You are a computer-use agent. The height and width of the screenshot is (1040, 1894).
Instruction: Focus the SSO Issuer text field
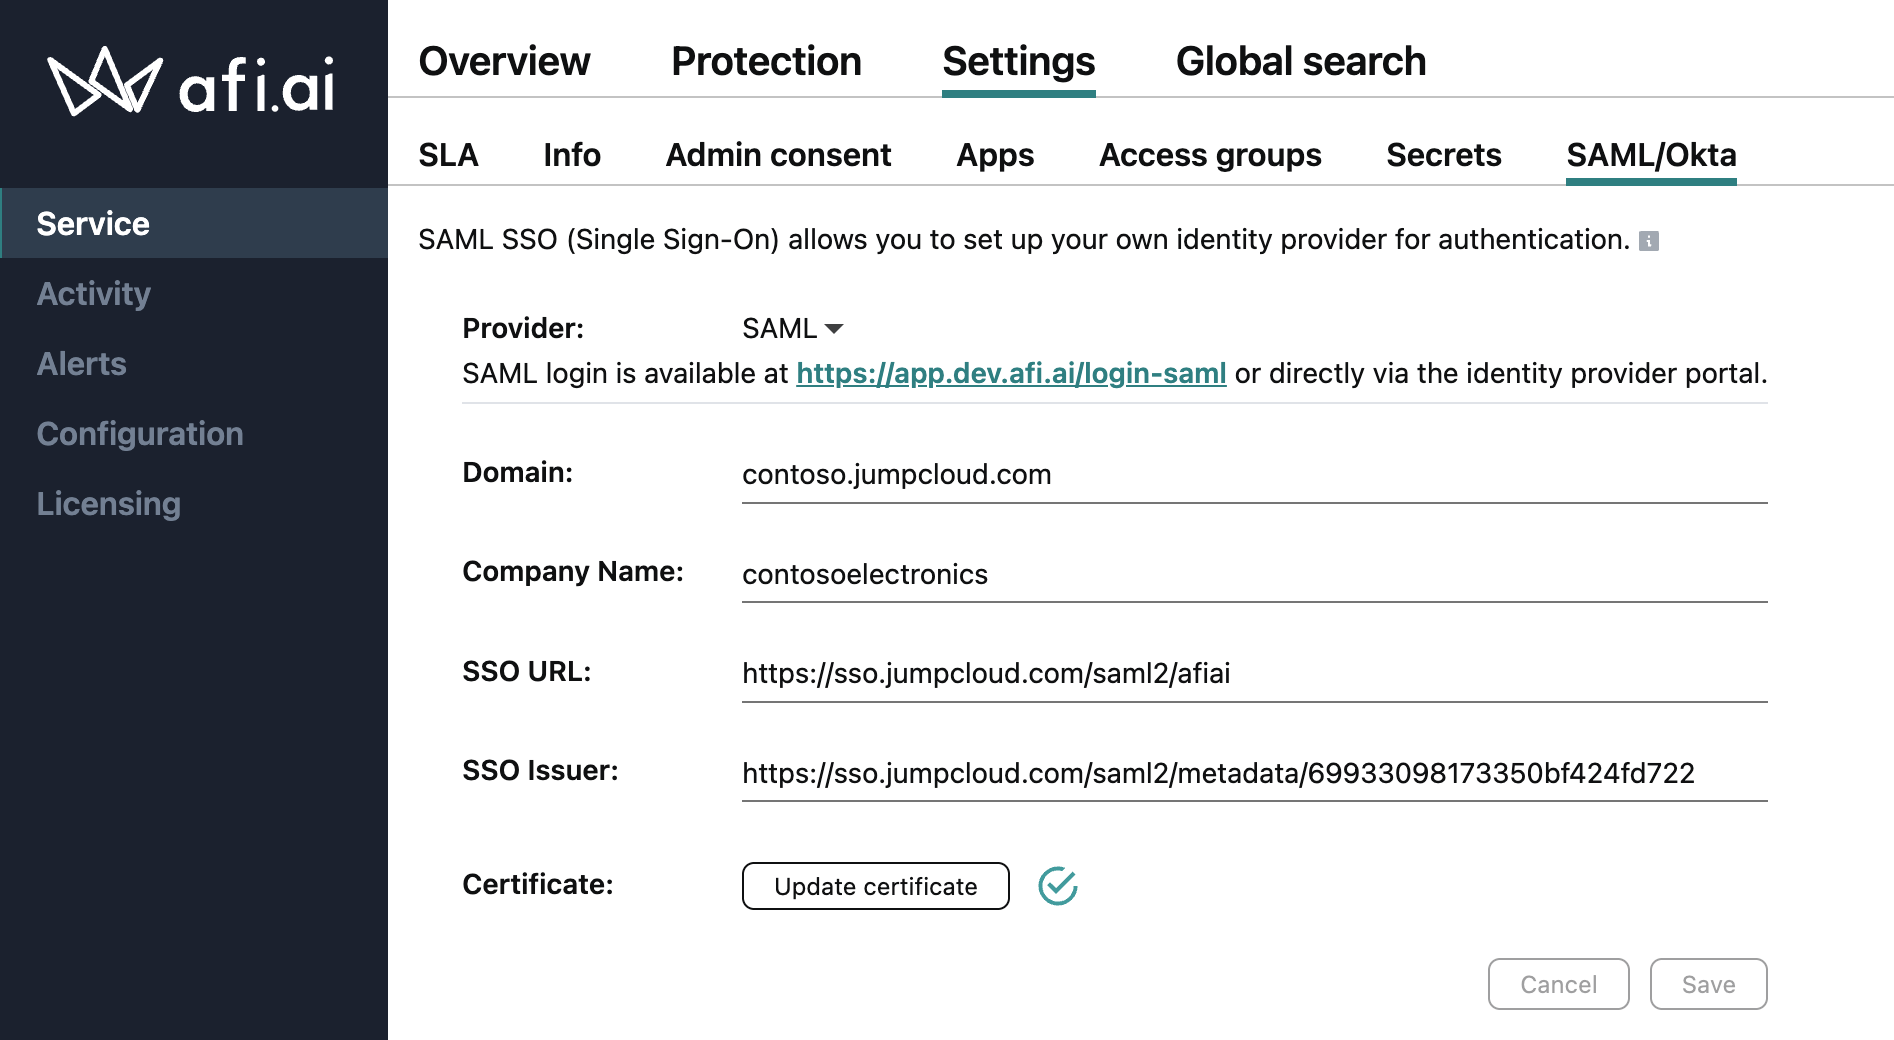(1254, 773)
